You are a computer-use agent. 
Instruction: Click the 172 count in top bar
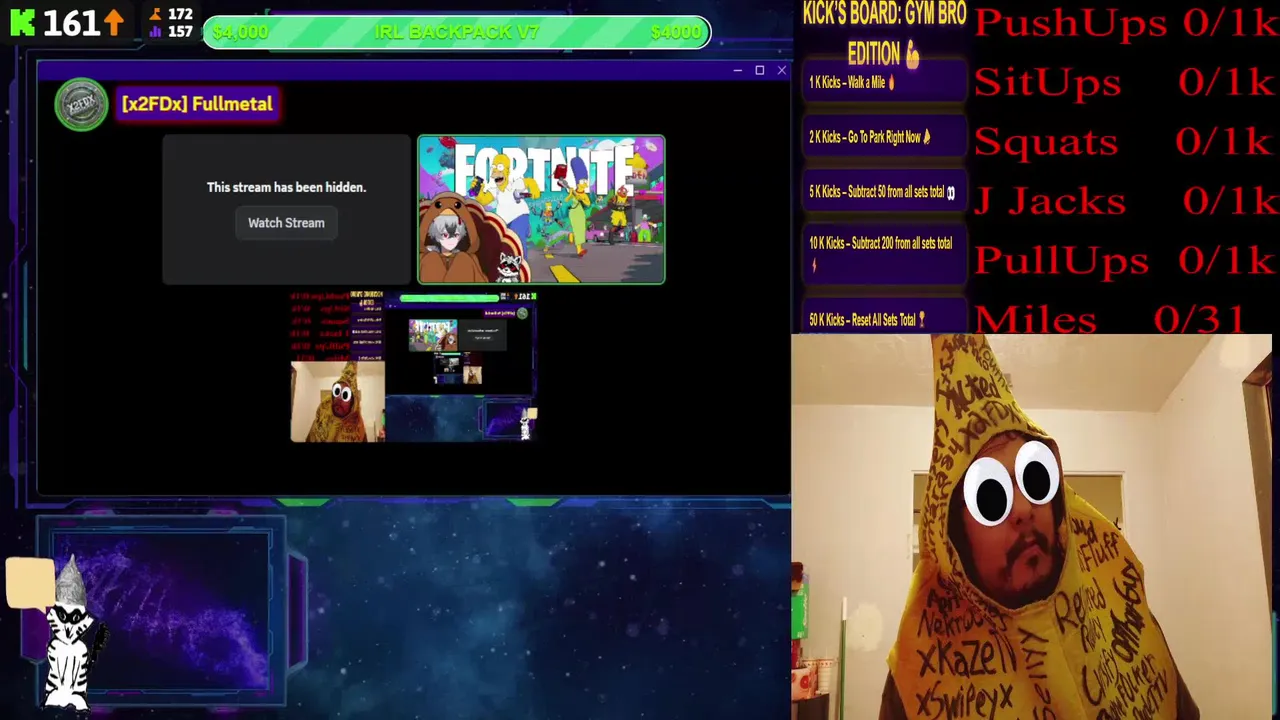point(180,14)
